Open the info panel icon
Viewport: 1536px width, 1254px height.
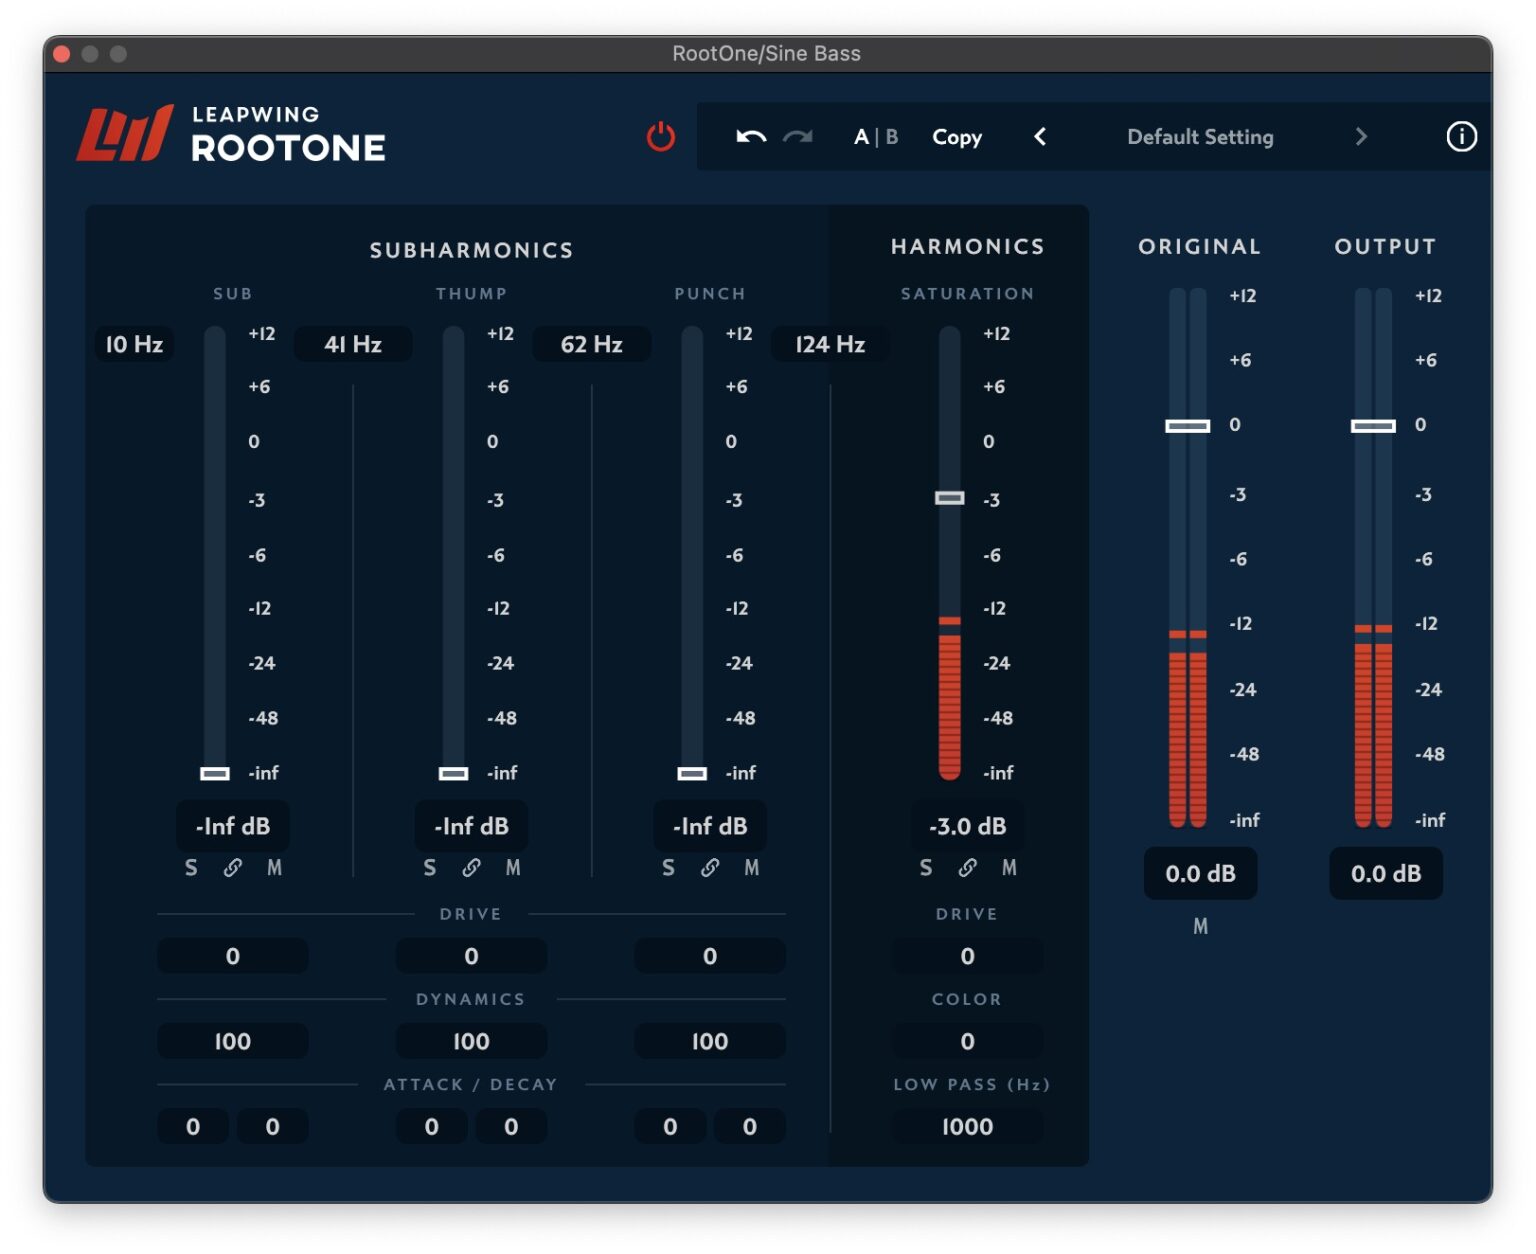pyautogui.click(x=1460, y=137)
